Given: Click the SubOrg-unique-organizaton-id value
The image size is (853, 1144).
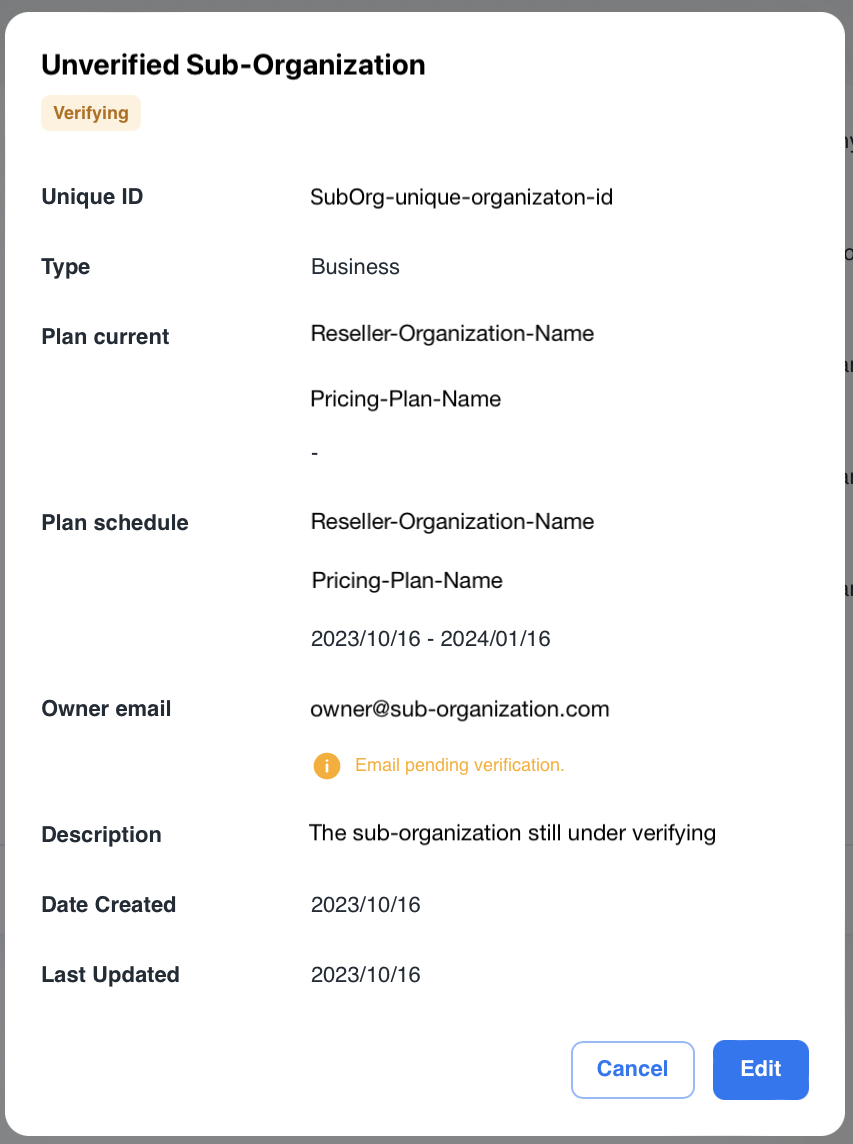Looking at the screenshot, I should pyautogui.click(x=461, y=197).
